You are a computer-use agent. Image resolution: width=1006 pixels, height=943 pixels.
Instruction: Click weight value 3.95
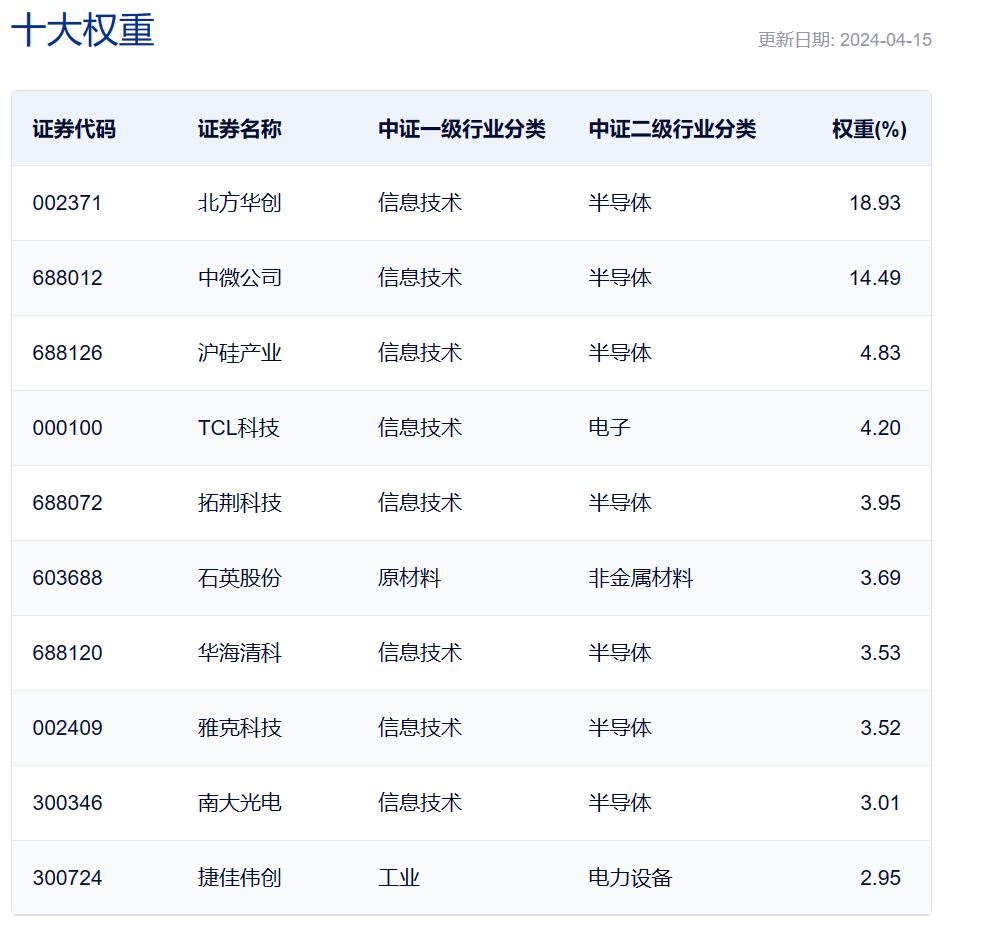(x=880, y=503)
